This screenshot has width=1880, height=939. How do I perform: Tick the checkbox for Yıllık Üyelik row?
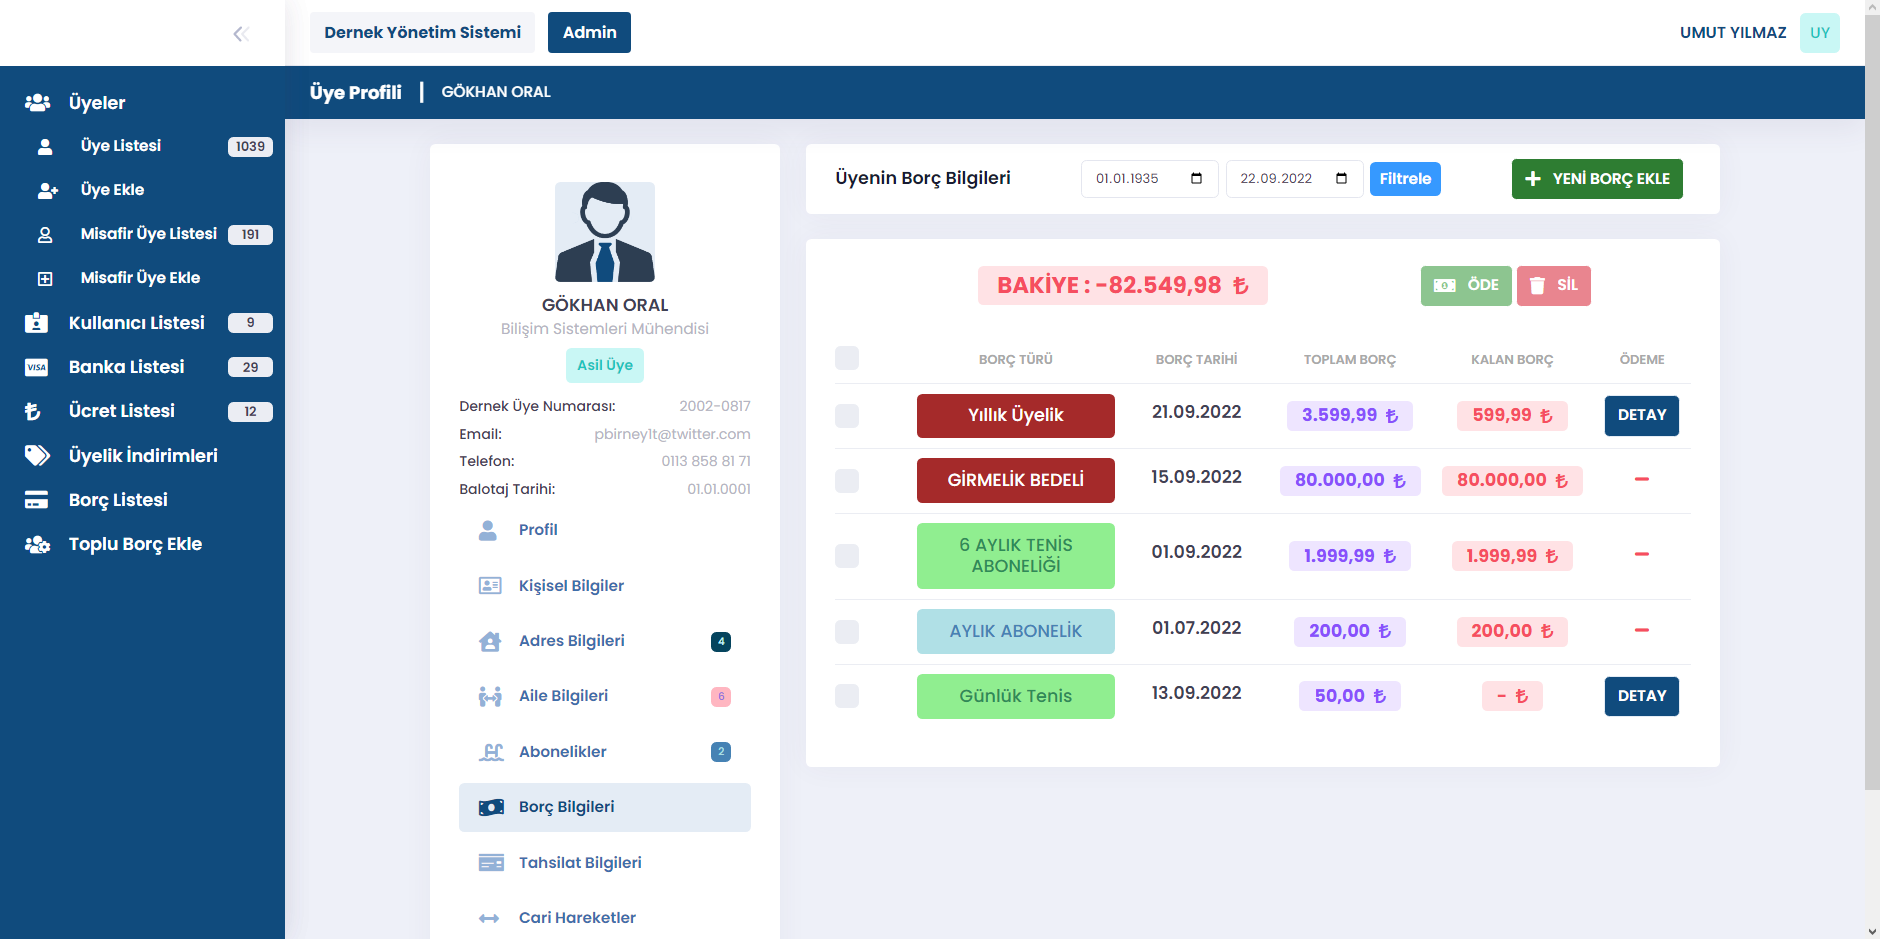(x=847, y=416)
